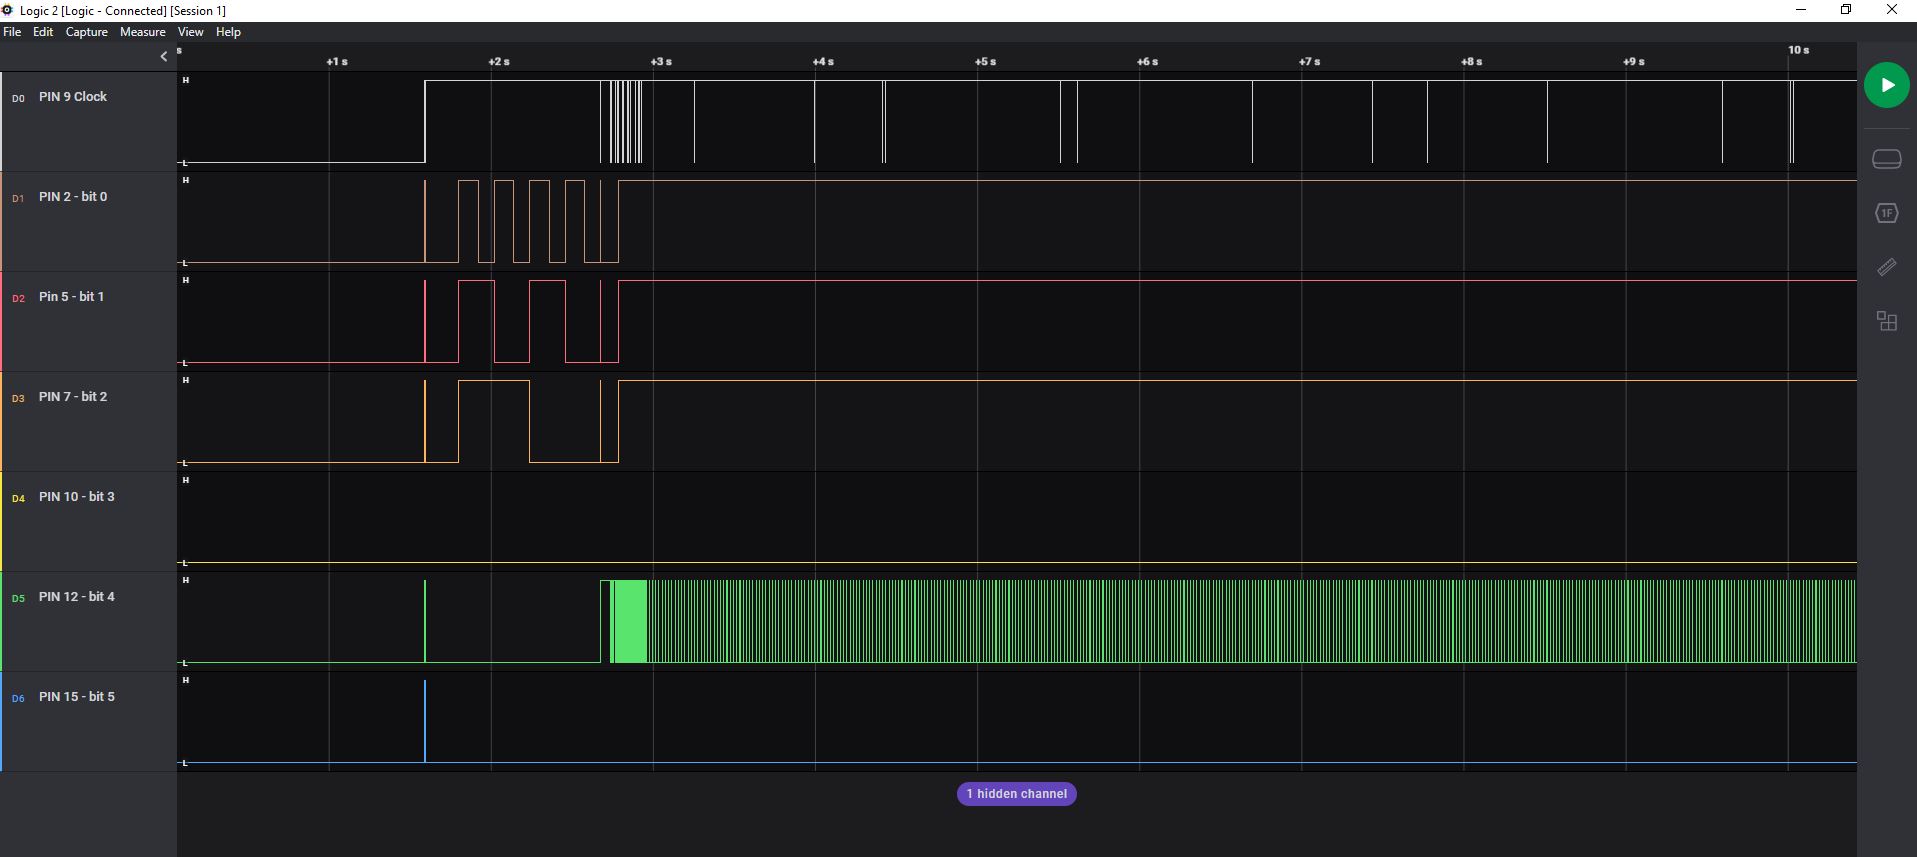The image size is (1917, 857).
Task: Click the D5 channel color tag
Action: pyautogui.click(x=18, y=599)
